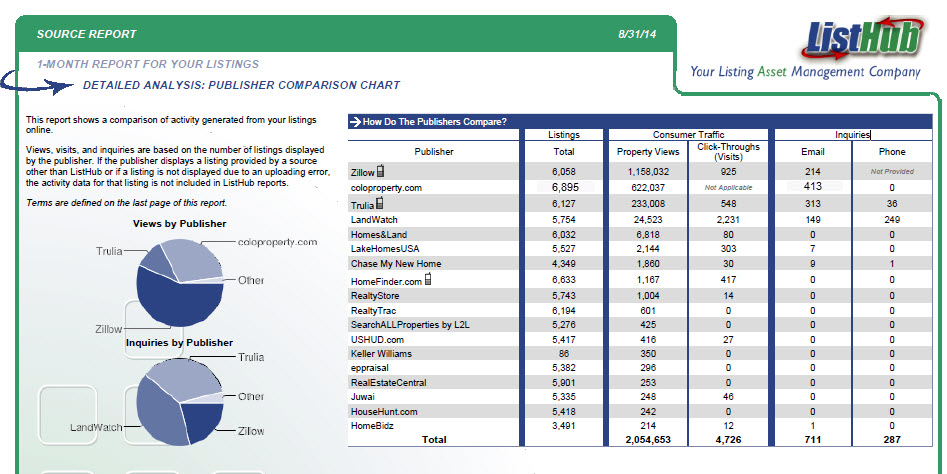947x474 pixels.
Task: Click the arrow before How Do The Publishers Compare
Action: click(x=355, y=122)
